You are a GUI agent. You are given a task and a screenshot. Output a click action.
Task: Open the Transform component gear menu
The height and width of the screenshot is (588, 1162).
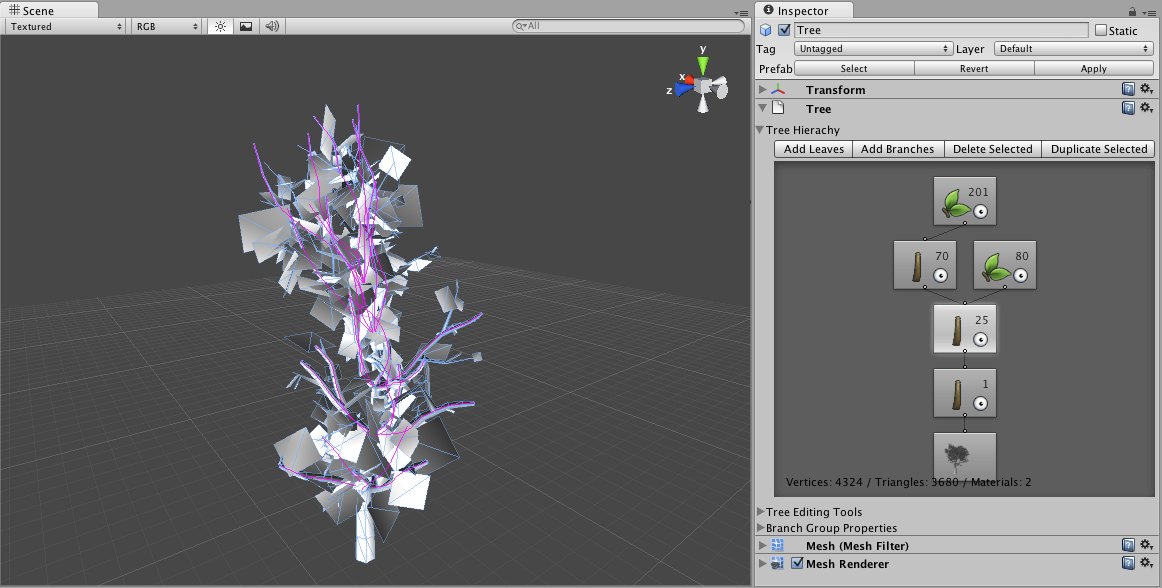(1146, 90)
